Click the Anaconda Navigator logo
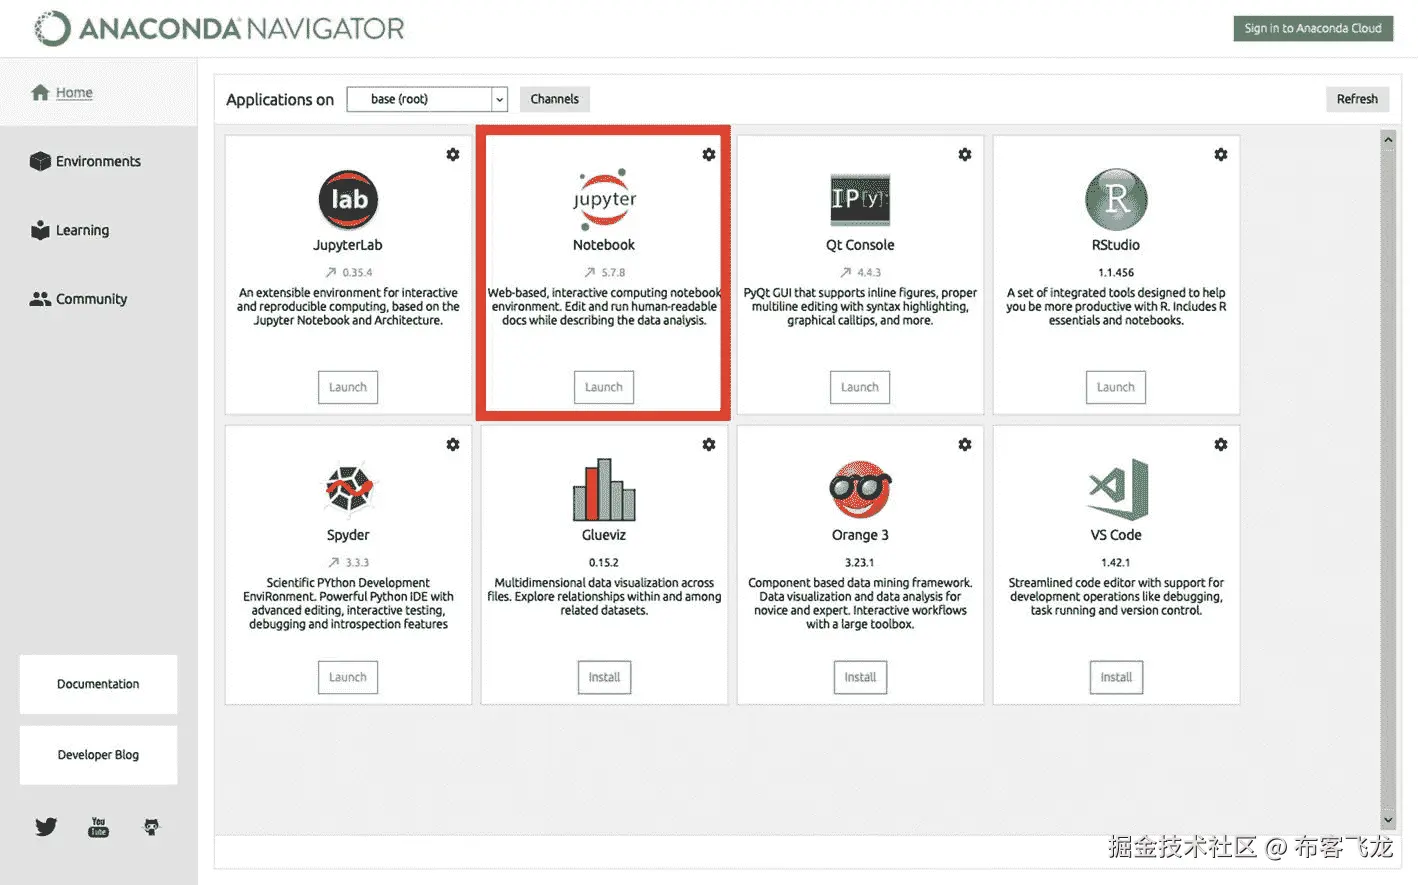The width and height of the screenshot is (1418, 885). 219,28
